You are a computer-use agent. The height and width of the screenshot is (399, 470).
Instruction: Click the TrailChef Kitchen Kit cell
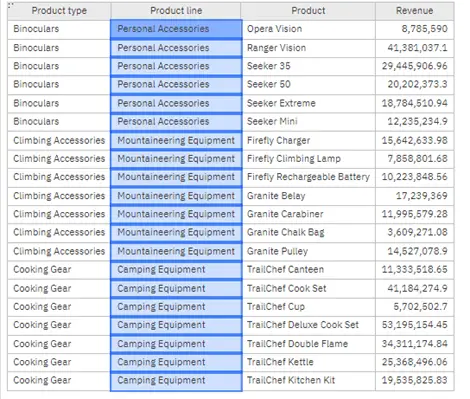308,380
